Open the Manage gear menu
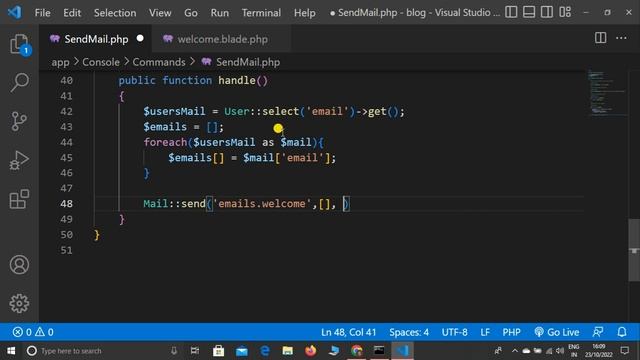640x360 pixels. pos(19,303)
